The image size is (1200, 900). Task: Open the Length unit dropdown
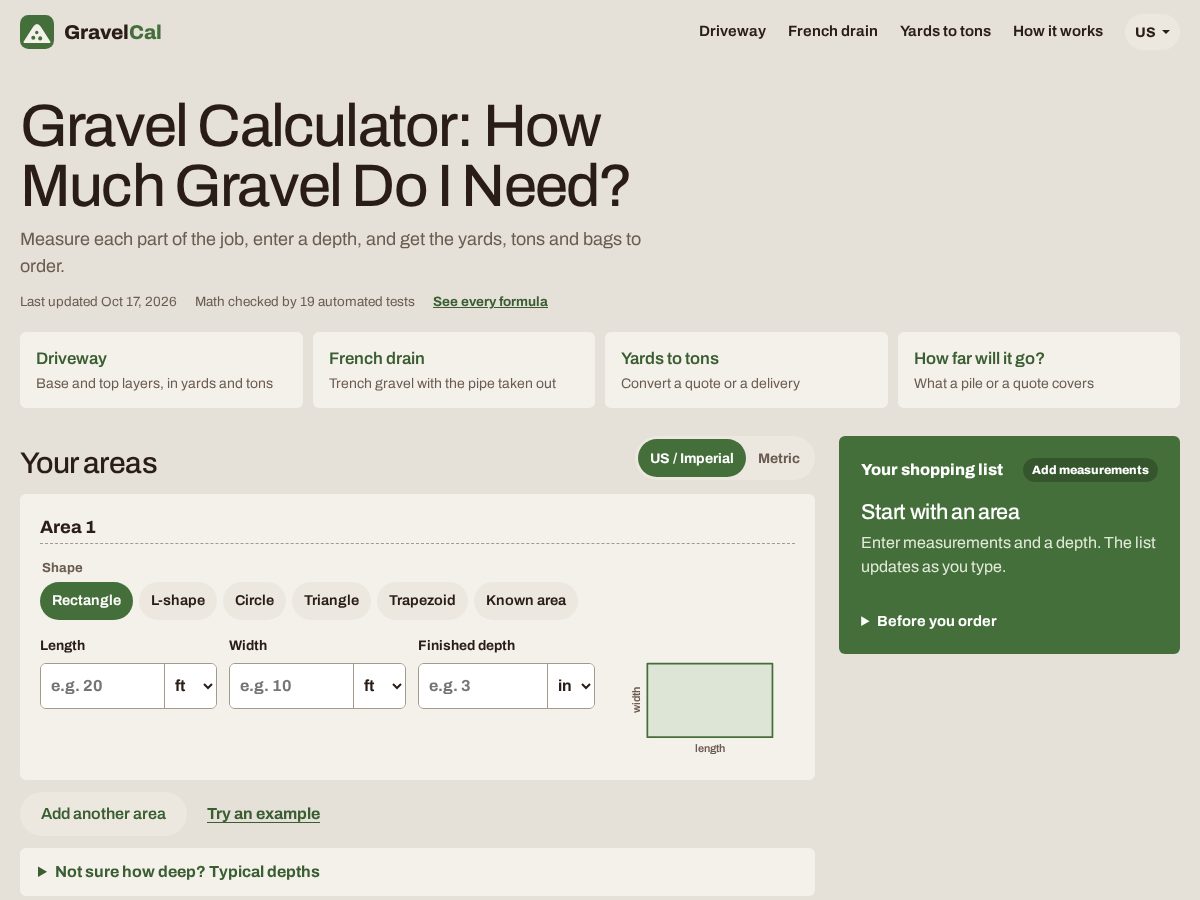pyautogui.click(x=191, y=686)
